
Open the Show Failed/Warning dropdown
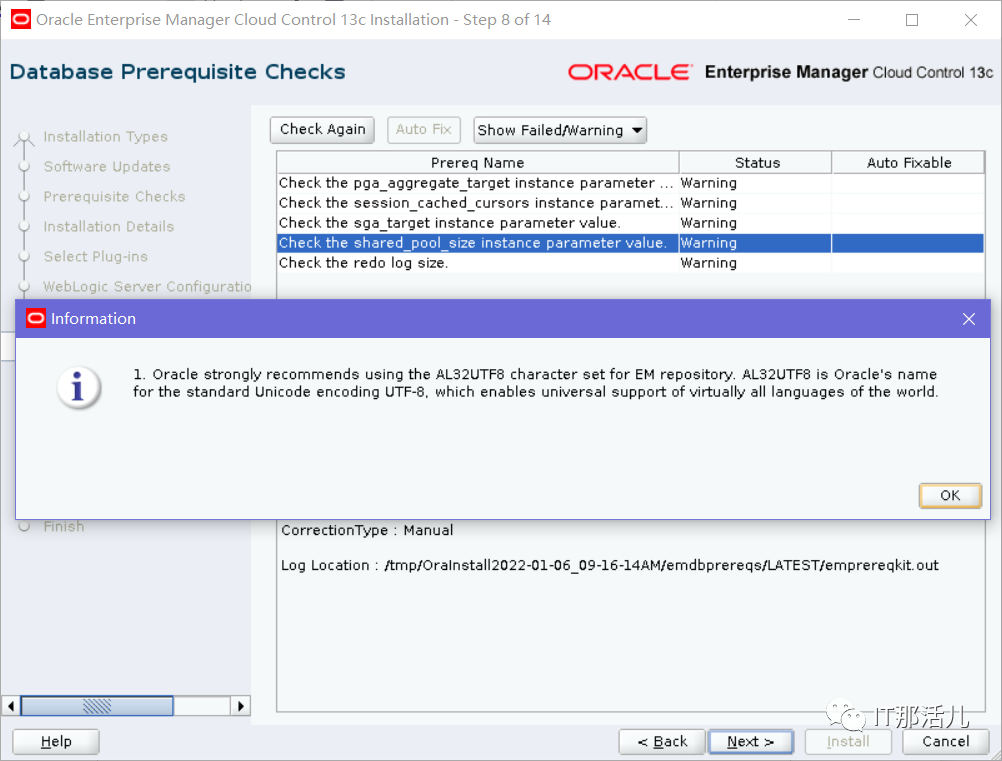coord(560,130)
